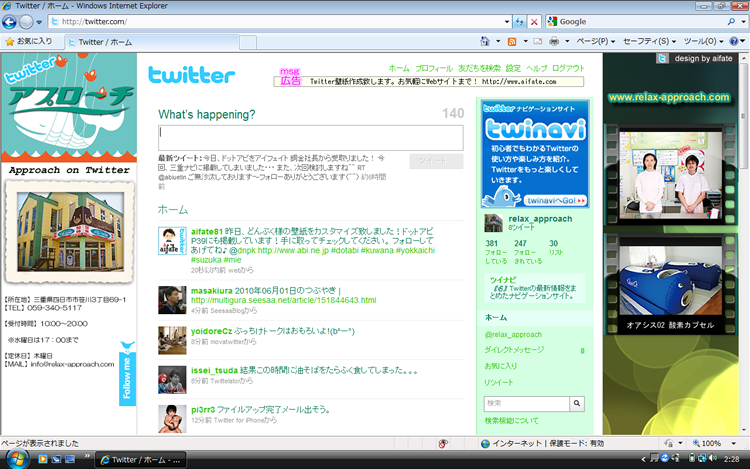Viewport: 750px width, 469px height.
Task: Click the 検索機能について link
Action: point(511,421)
